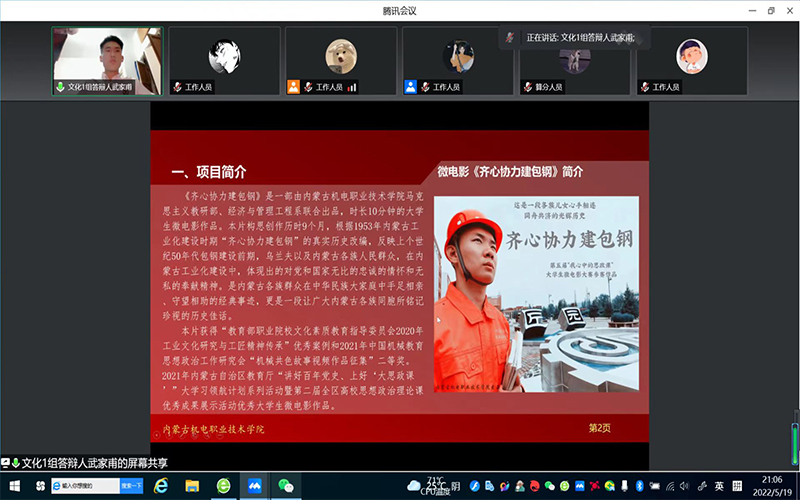Open the Tencent Meeting taskbar icon
This screenshot has height=500, width=800.
point(254,485)
